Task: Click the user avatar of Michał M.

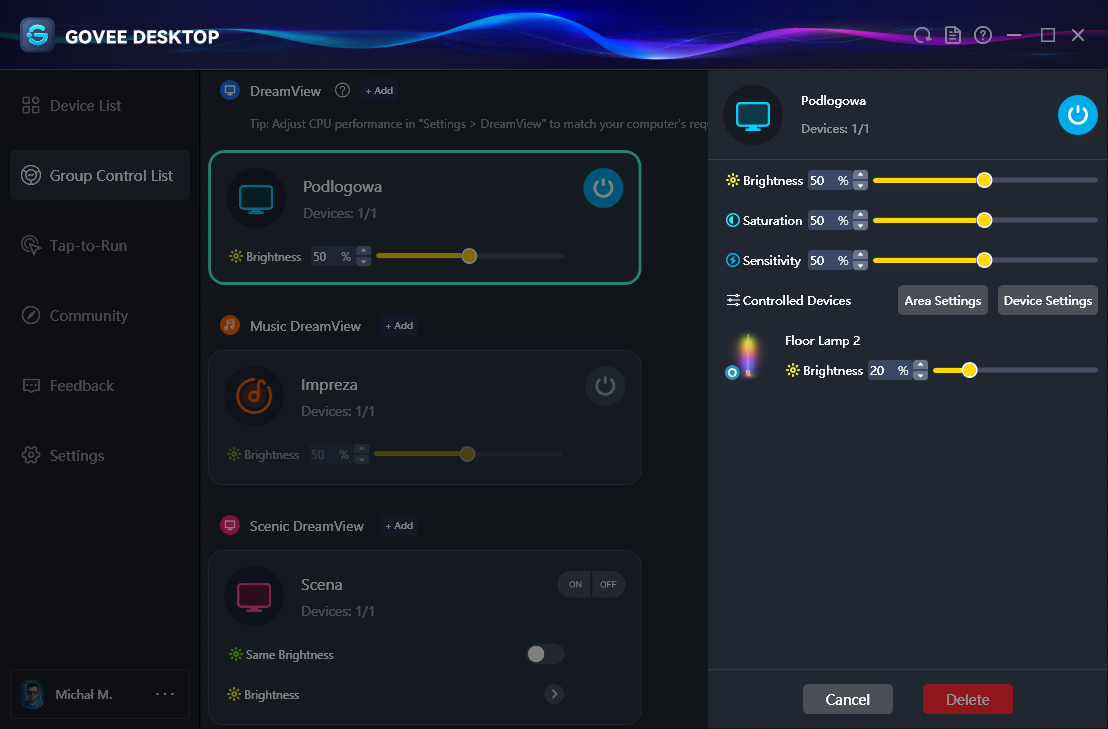Action: pos(32,694)
